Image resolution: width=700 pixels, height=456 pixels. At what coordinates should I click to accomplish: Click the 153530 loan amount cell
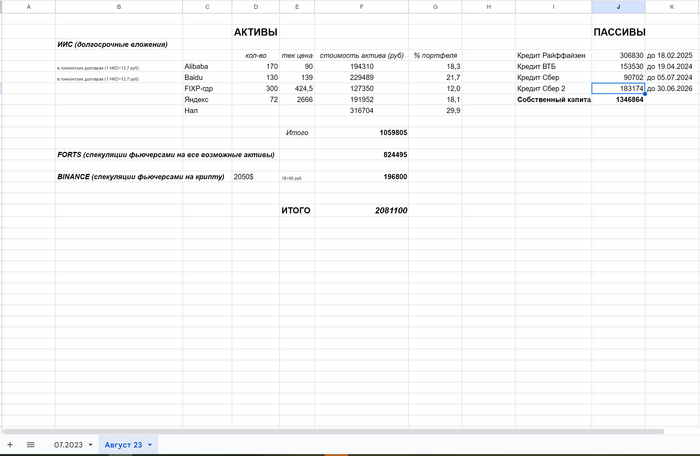tap(619, 67)
